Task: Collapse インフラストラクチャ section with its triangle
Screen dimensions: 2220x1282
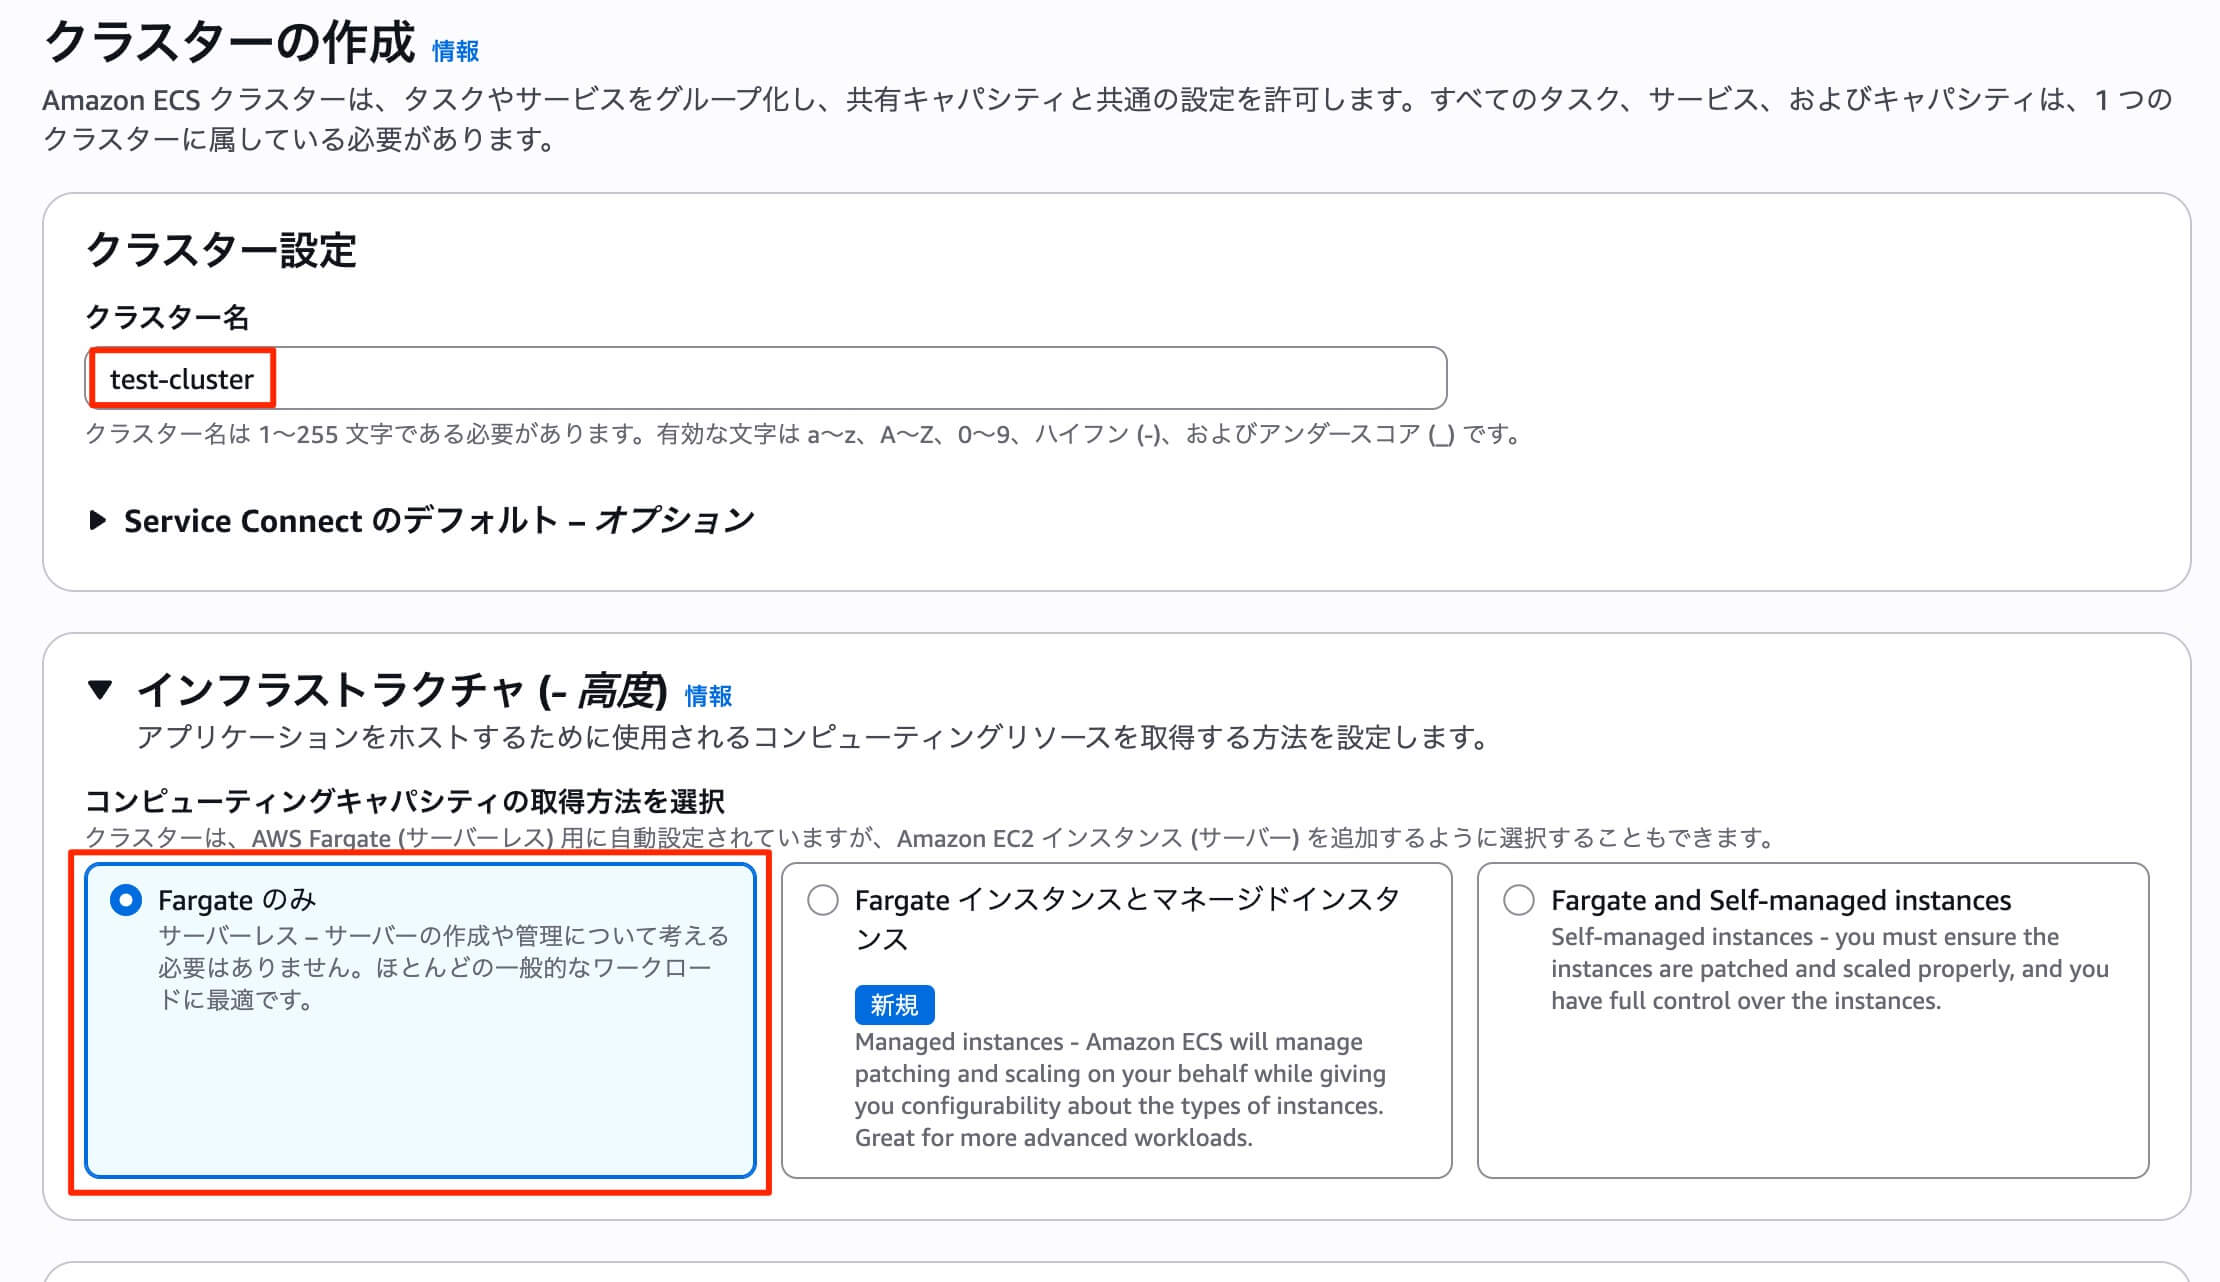Action: (x=100, y=690)
